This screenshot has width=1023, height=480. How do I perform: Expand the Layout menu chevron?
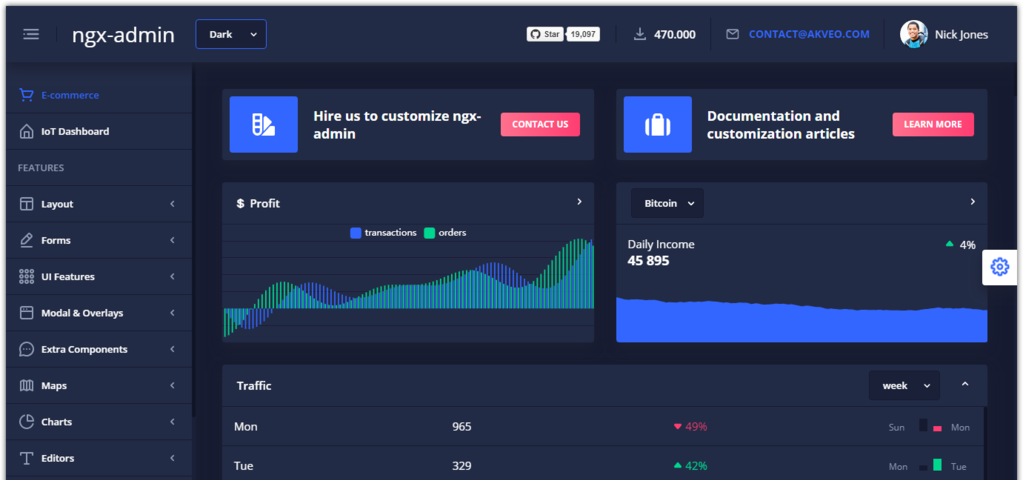(172, 204)
